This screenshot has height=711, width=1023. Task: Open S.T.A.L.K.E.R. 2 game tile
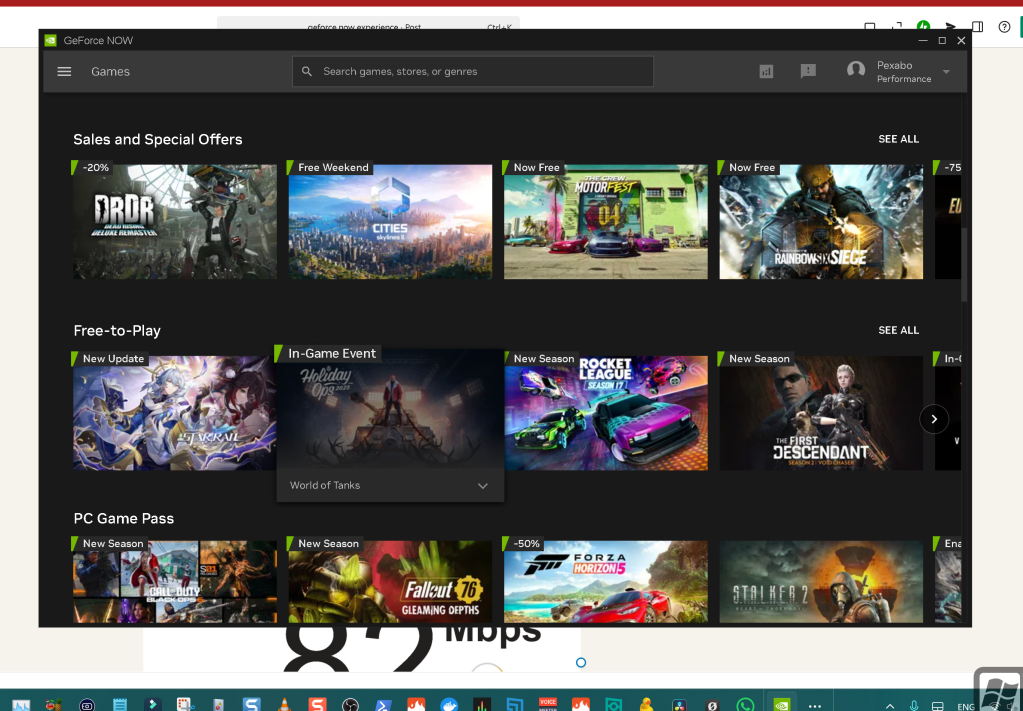(x=821, y=581)
